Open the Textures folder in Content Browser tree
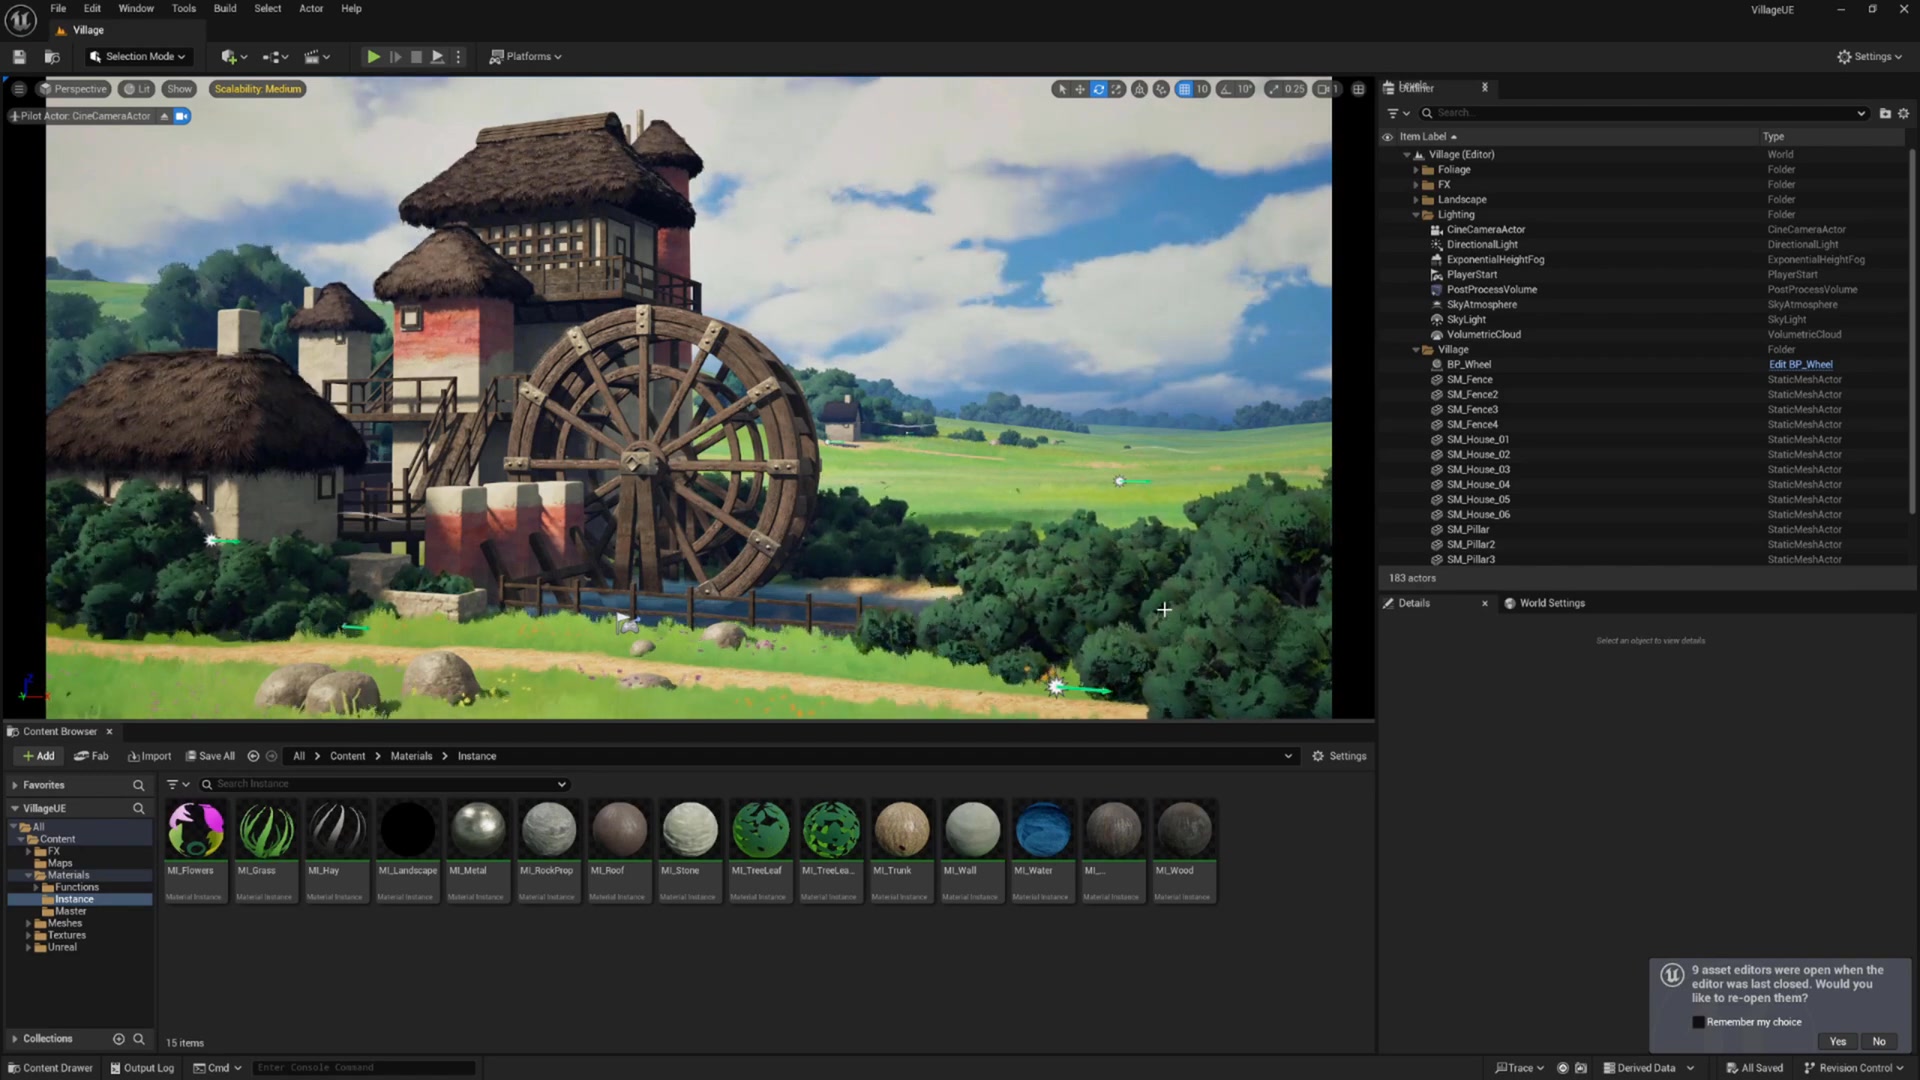1920x1080 pixels. pos(66,935)
